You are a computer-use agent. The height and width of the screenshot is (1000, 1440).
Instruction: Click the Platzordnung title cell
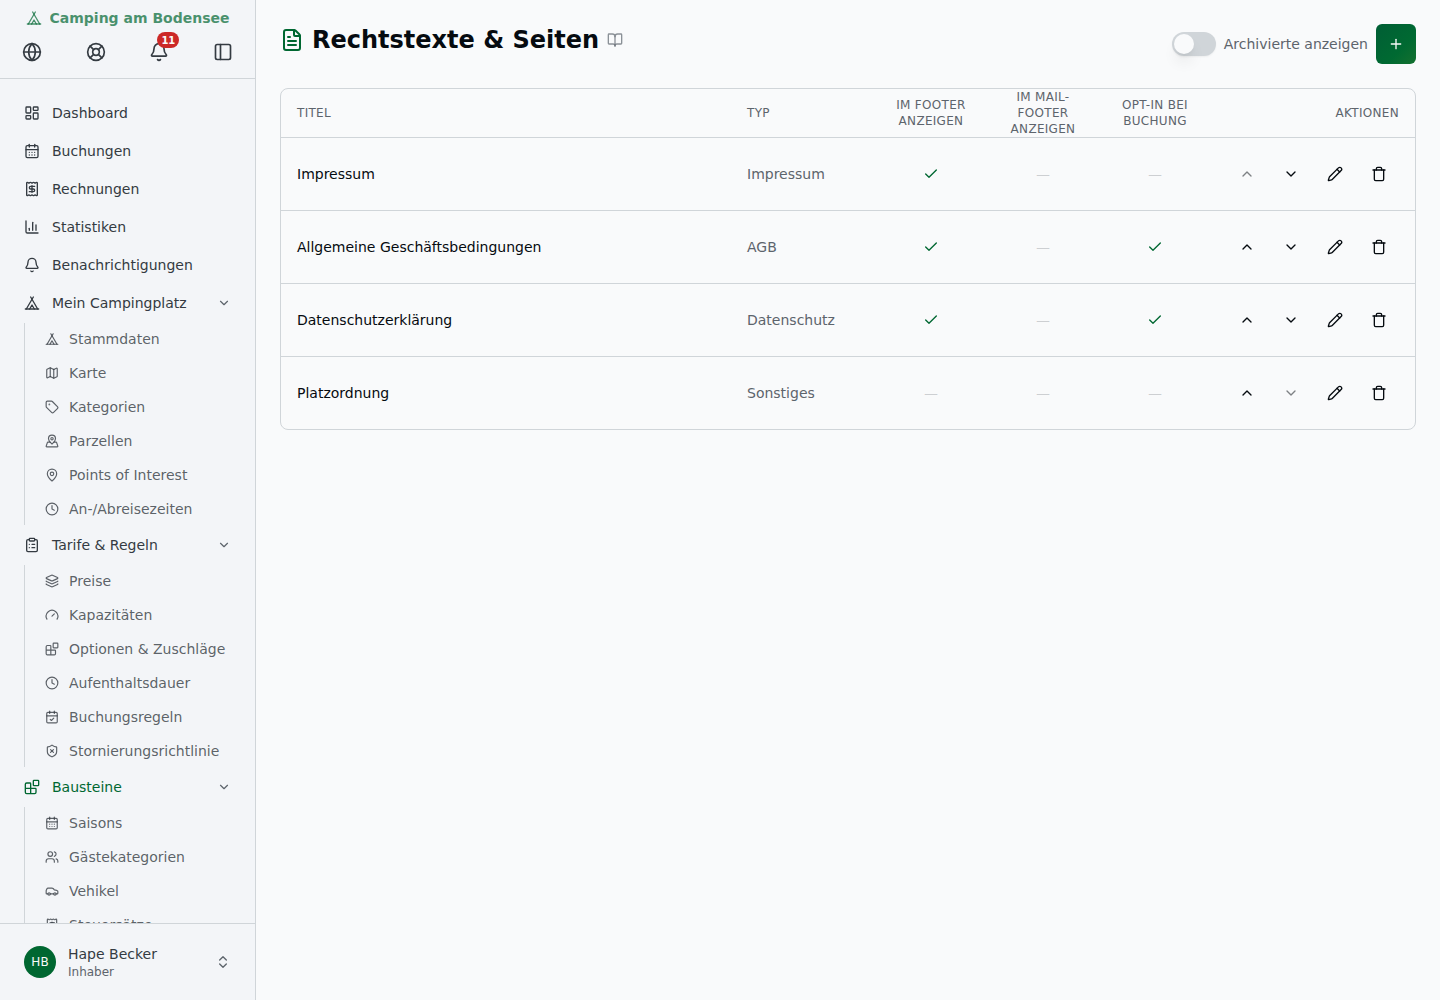(343, 393)
